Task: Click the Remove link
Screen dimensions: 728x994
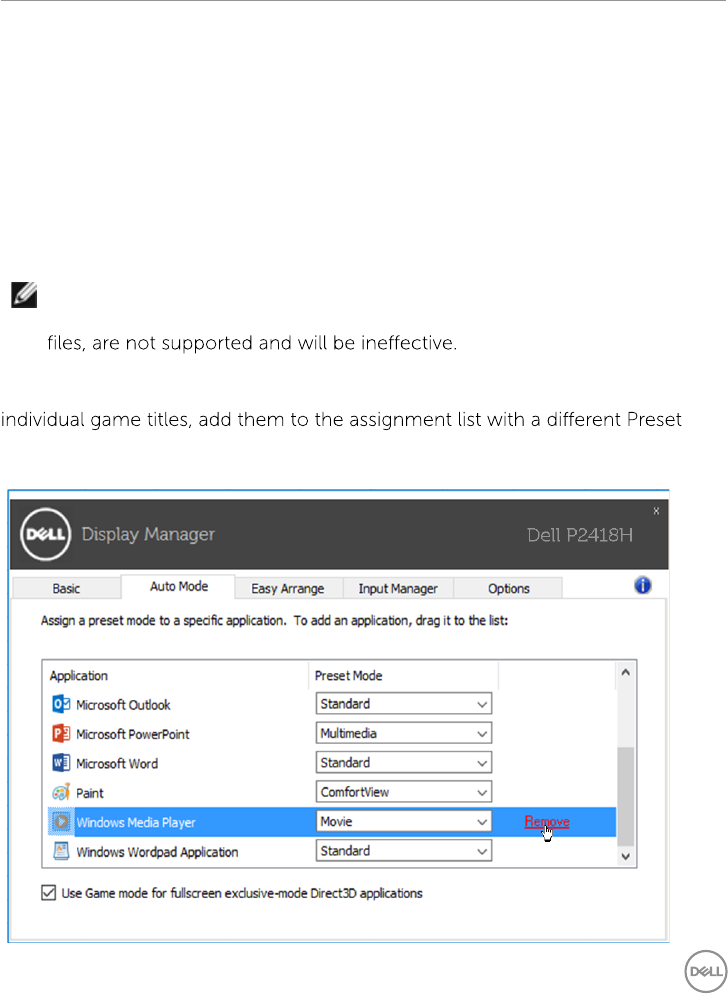Action: tap(547, 822)
